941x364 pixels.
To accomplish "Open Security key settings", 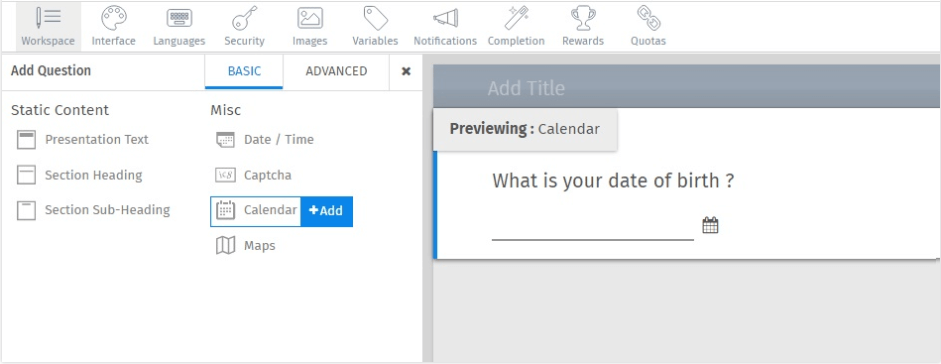I will pos(244,27).
